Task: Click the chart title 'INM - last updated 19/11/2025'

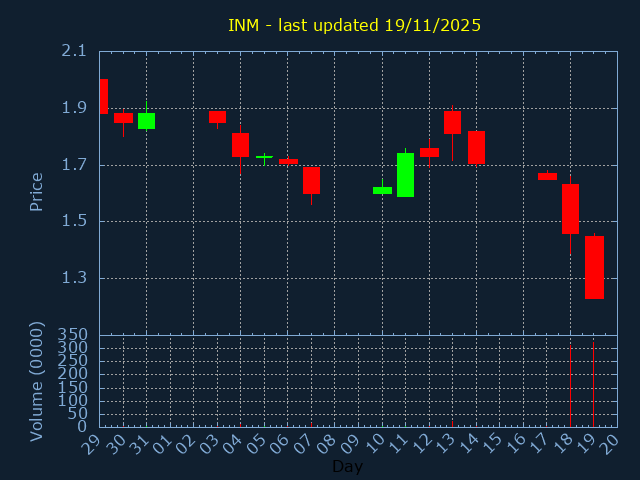Action: click(354, 25)
